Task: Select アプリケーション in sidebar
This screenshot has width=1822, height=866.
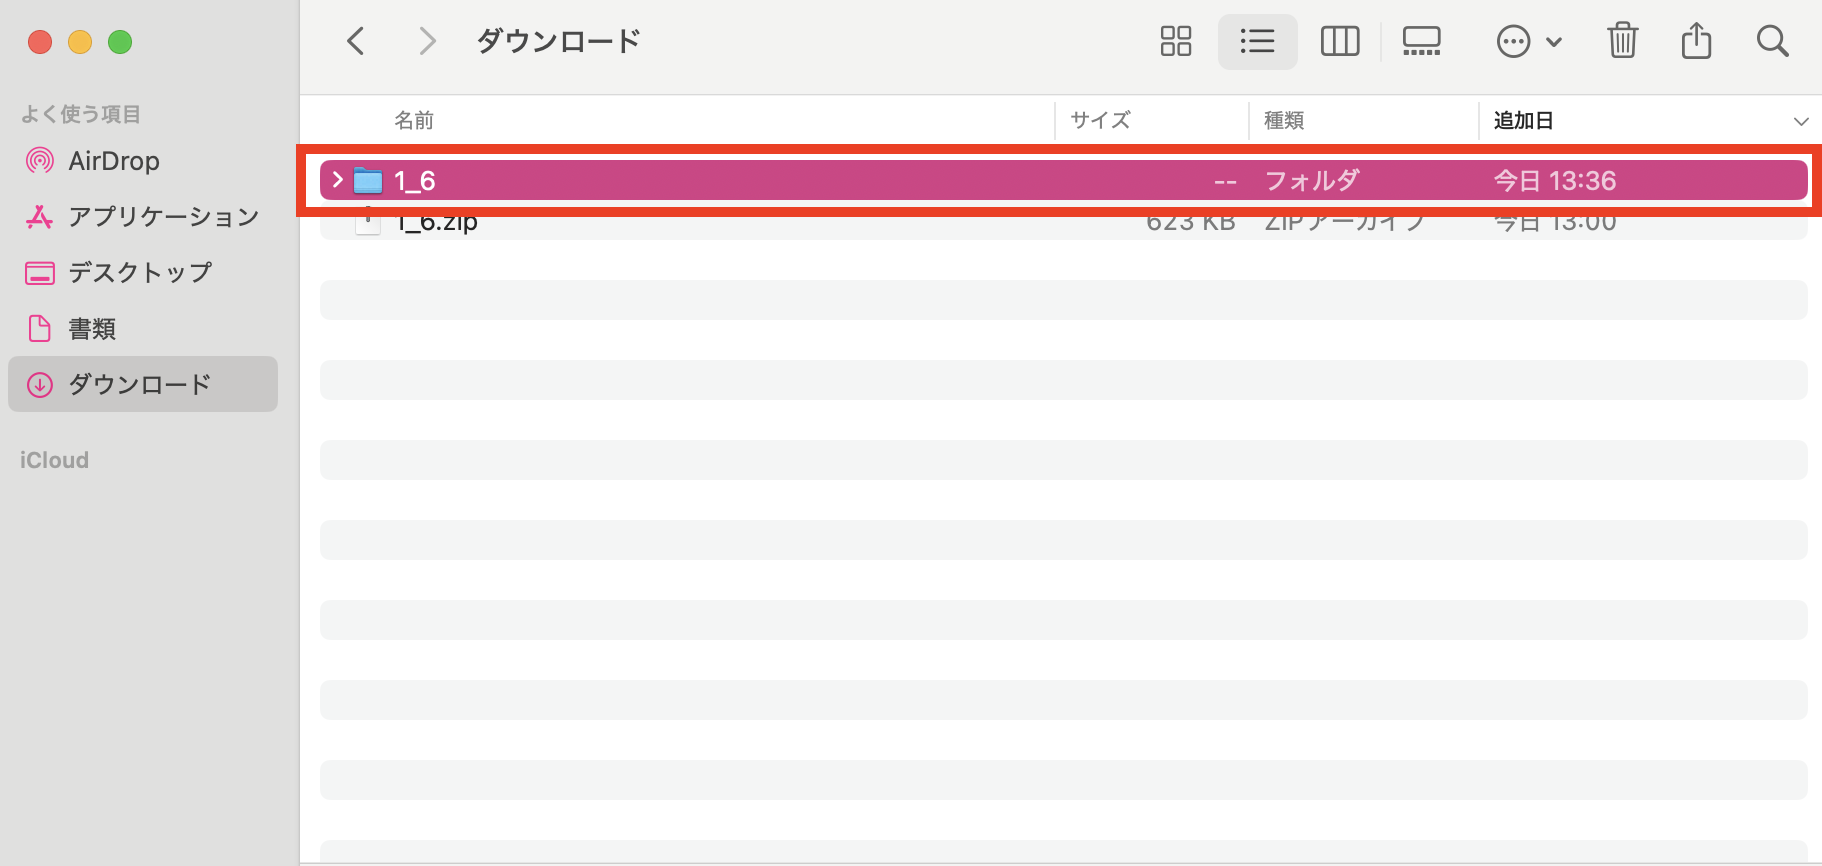Action: point(163,217)
